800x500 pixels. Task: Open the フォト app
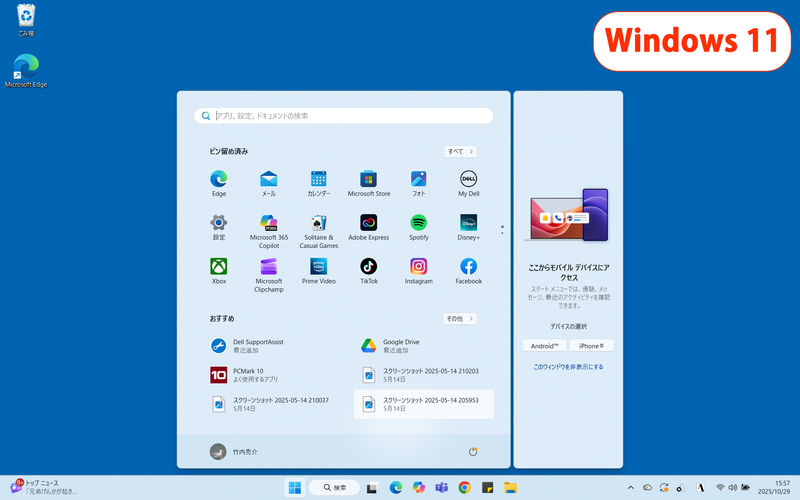tap(418, 183)
